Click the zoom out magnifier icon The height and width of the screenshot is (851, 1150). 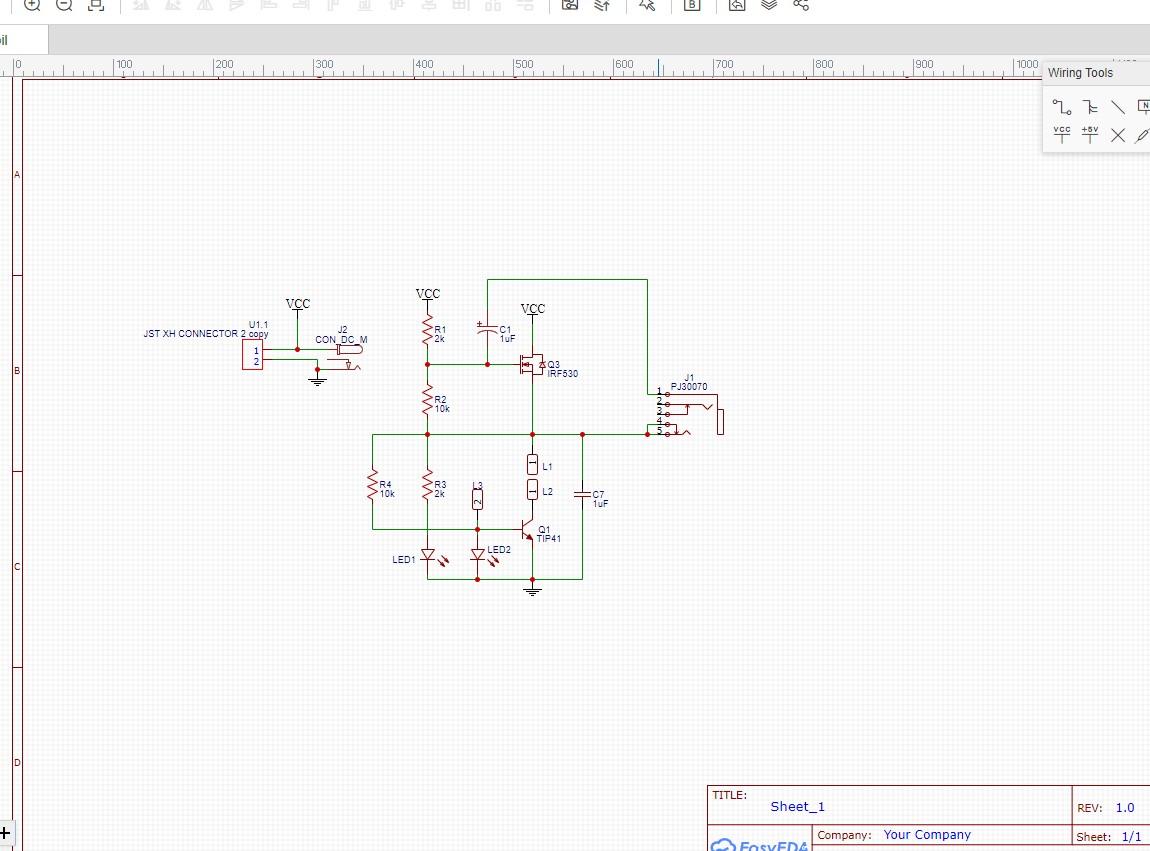tap(64, 5)
